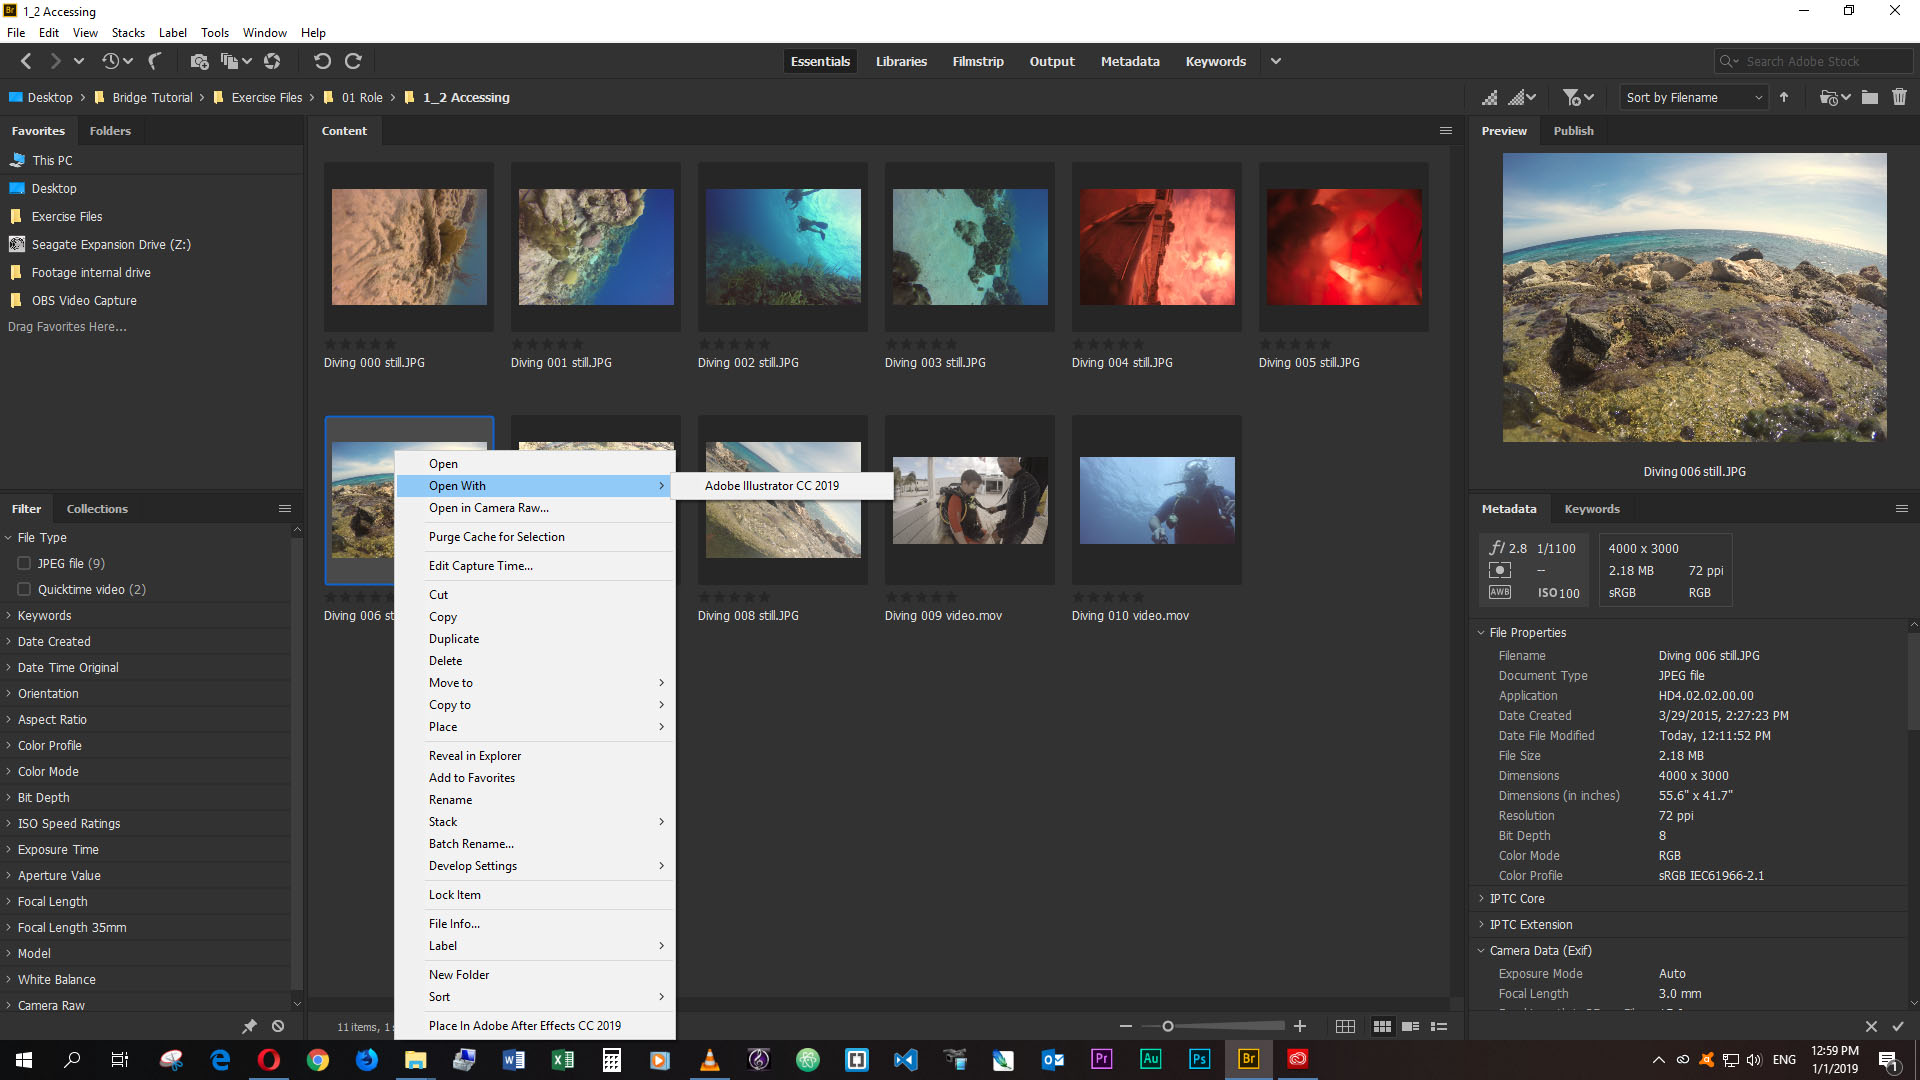
Task: Click the Return to Adobe Photoshop boomerang icon
Action: [x=154, y=61]
